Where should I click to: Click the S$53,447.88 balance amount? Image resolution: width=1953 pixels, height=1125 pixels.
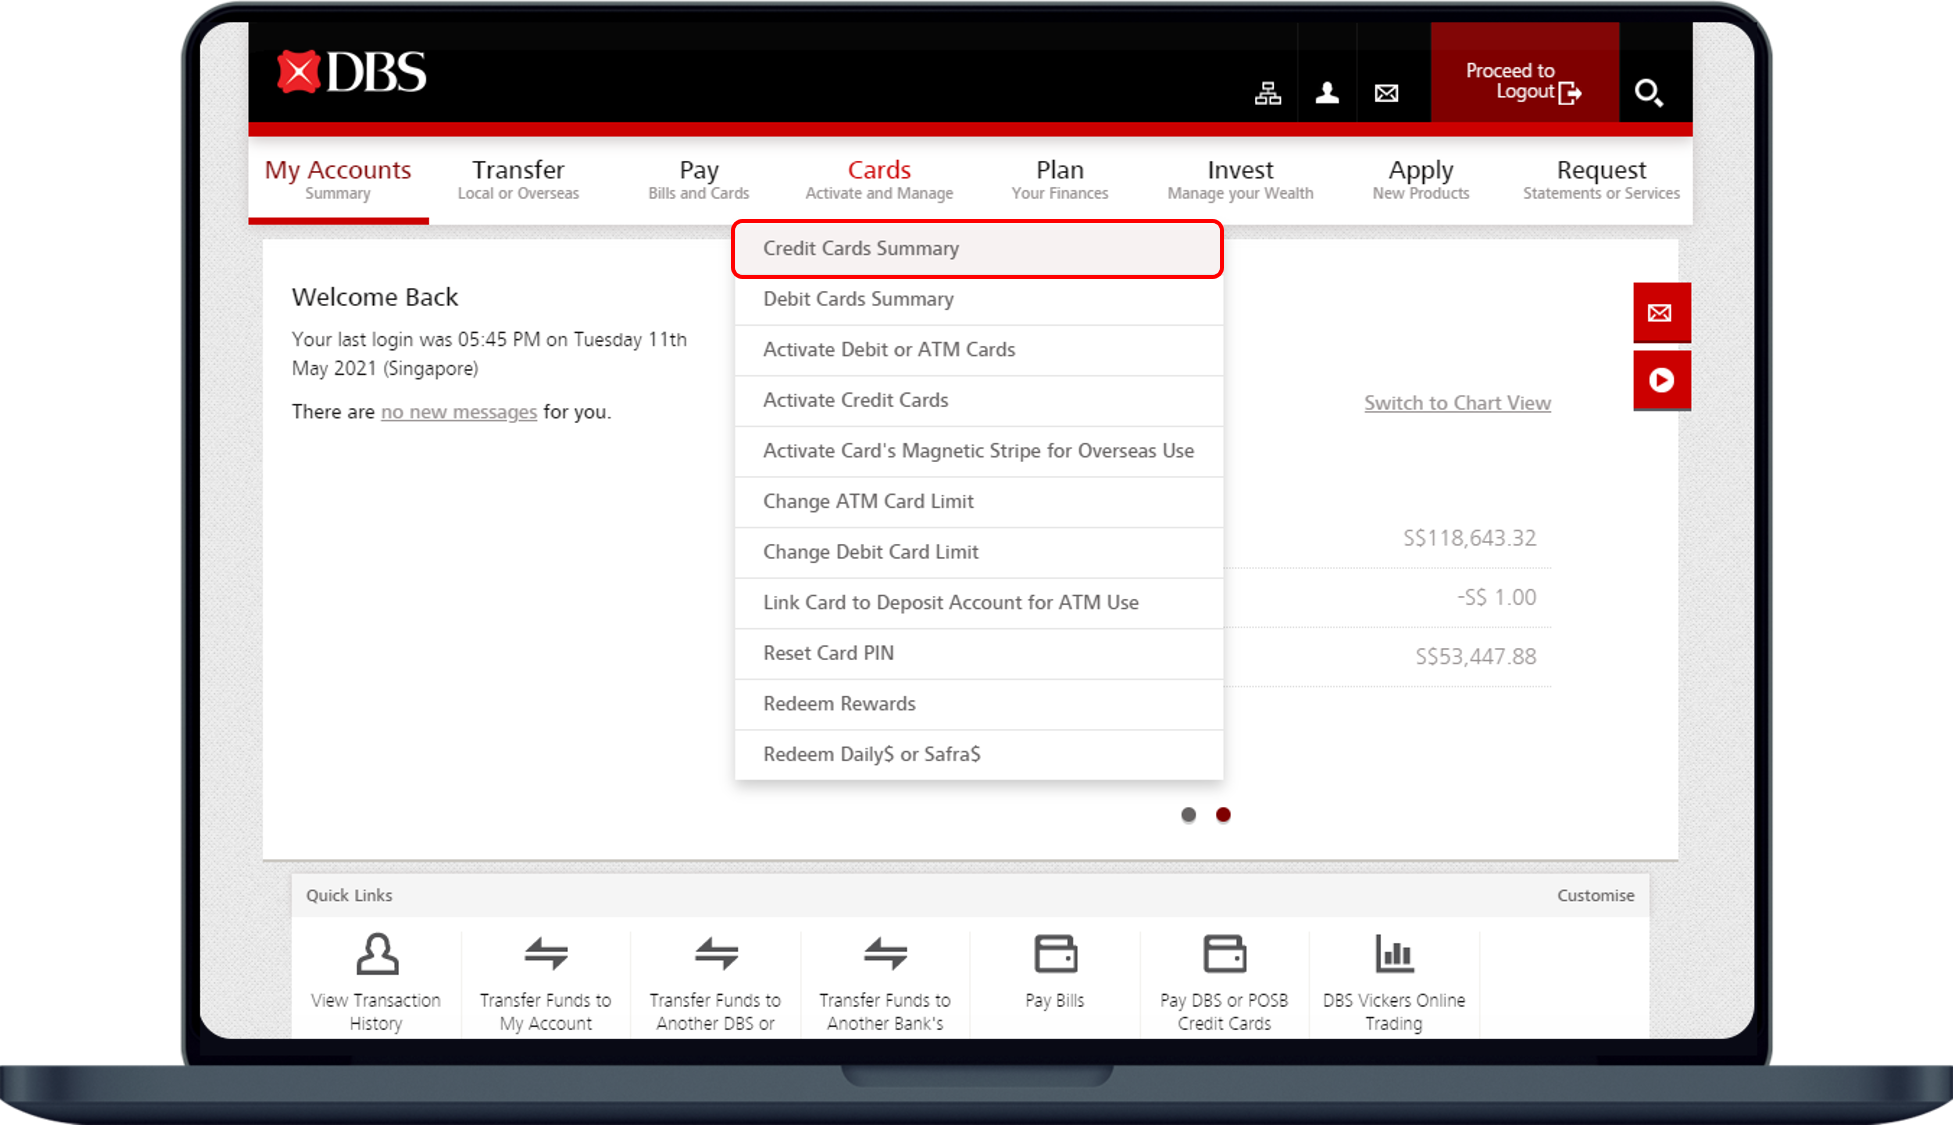(1475, 657)
